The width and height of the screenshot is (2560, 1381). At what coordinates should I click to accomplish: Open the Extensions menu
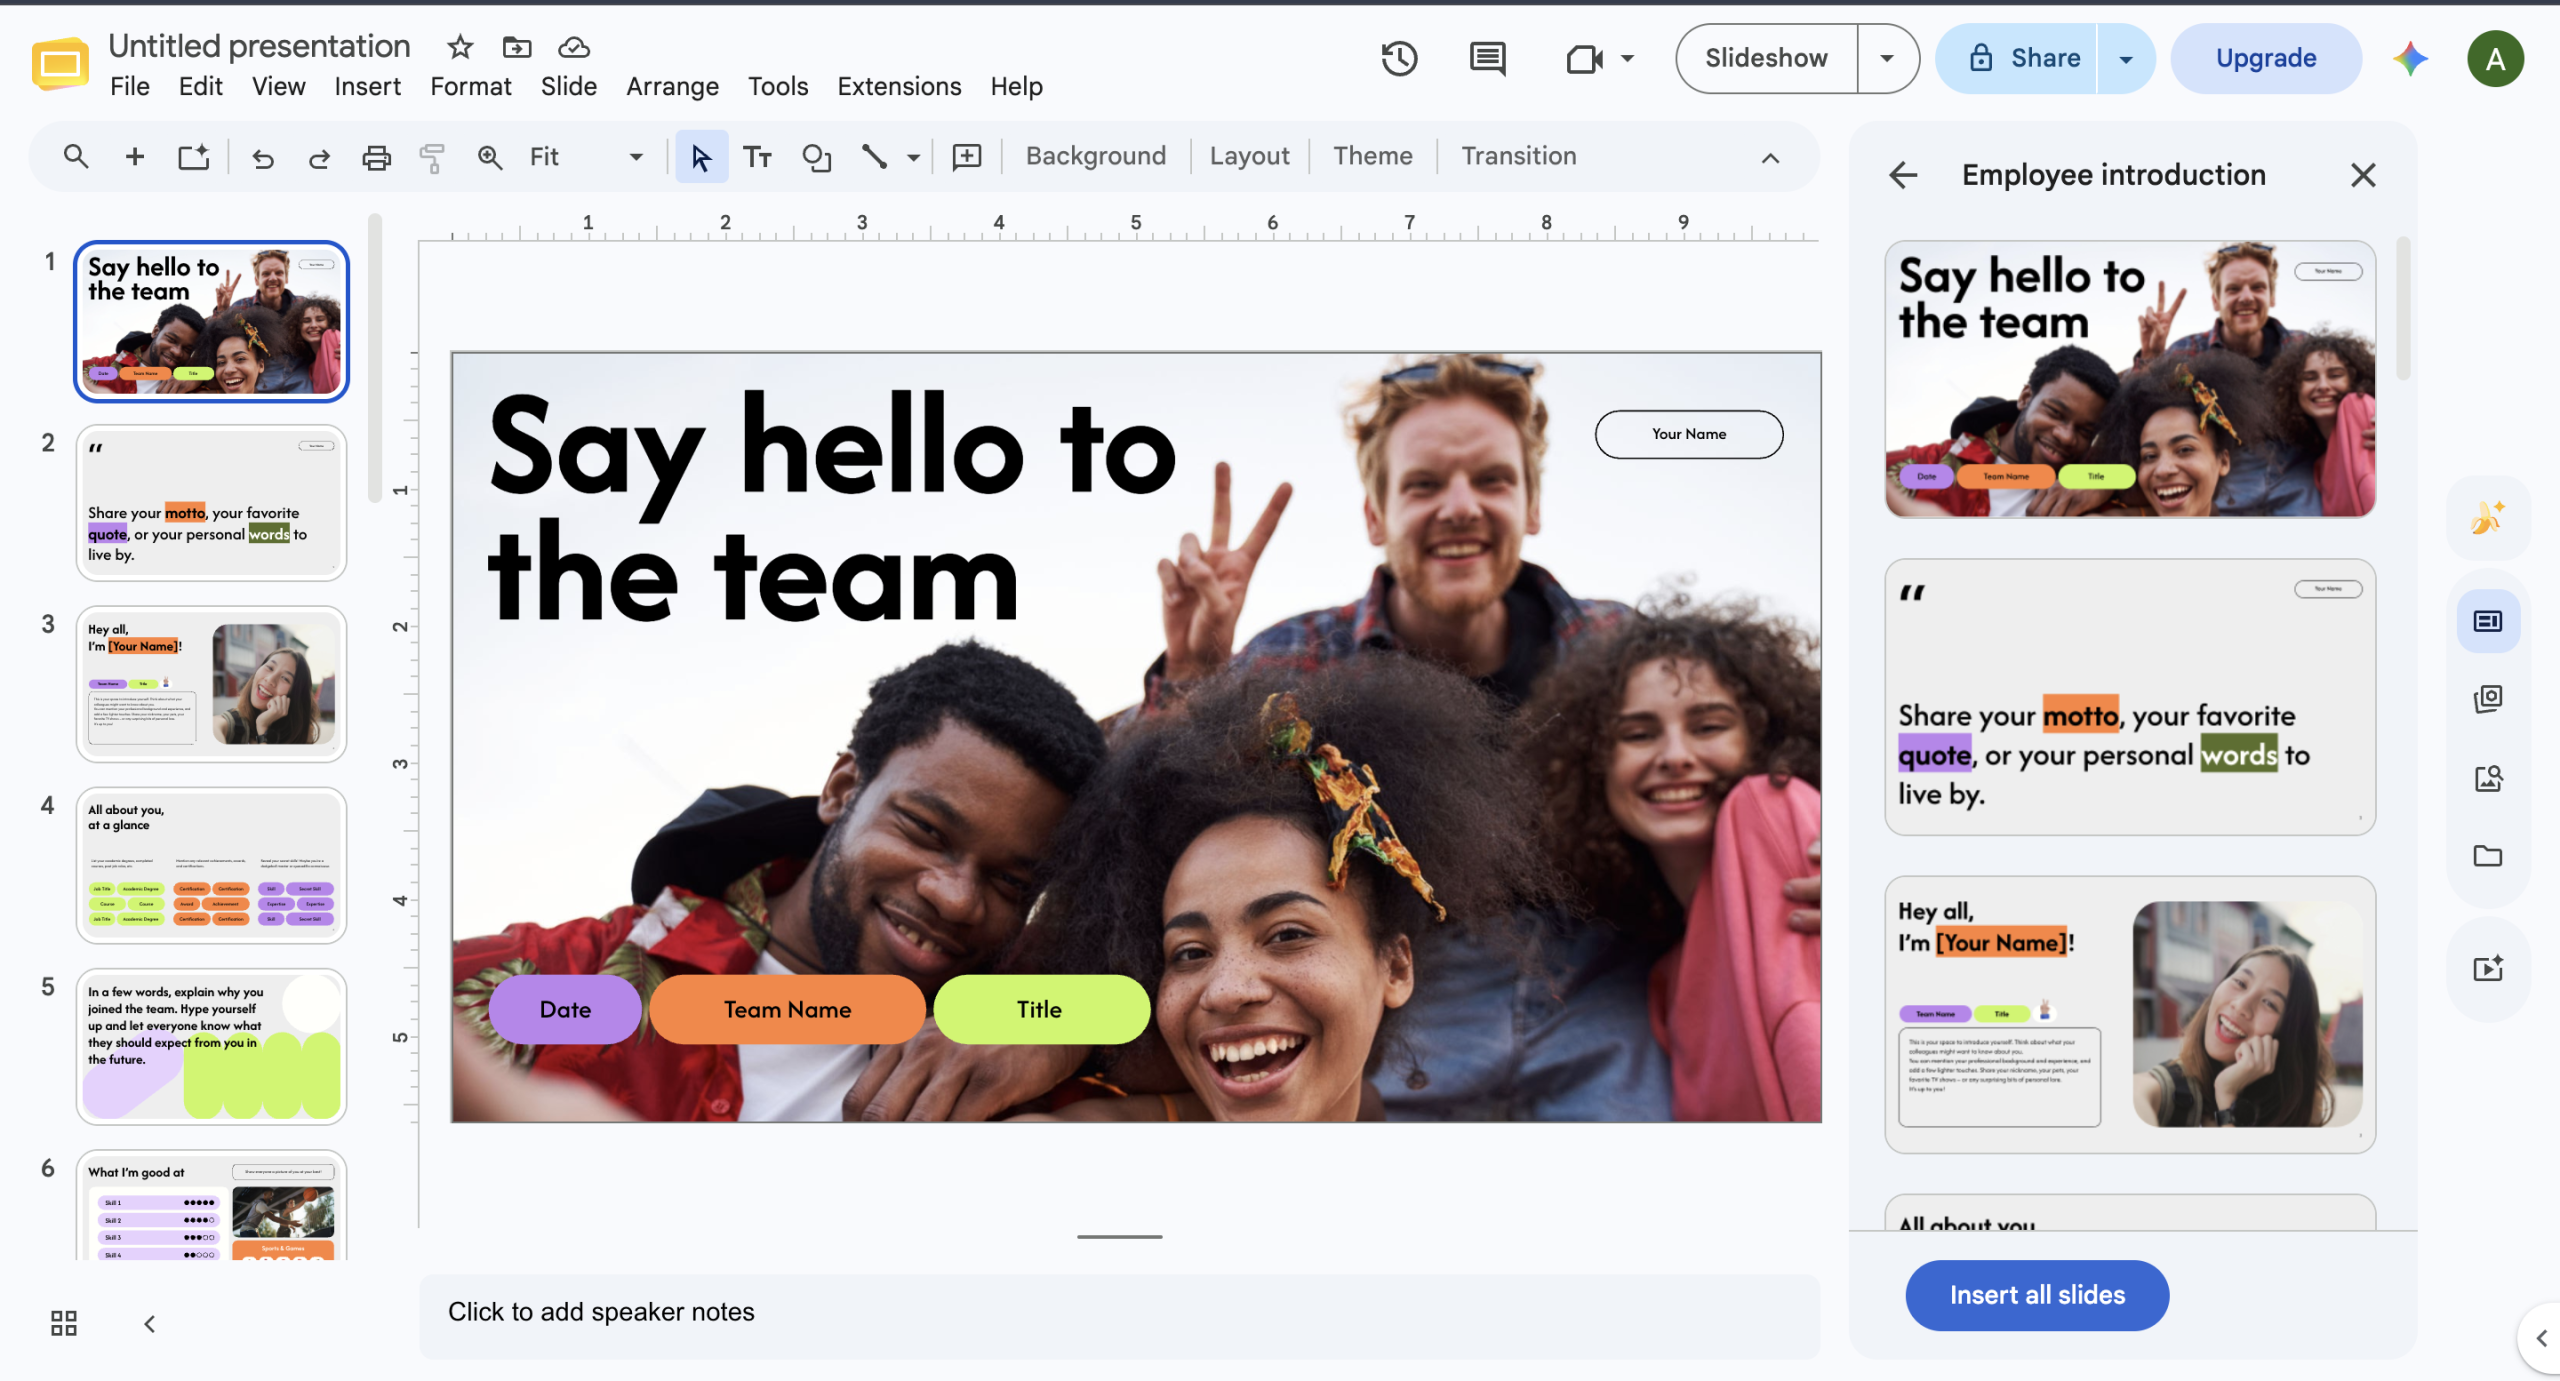pos(899,87)
